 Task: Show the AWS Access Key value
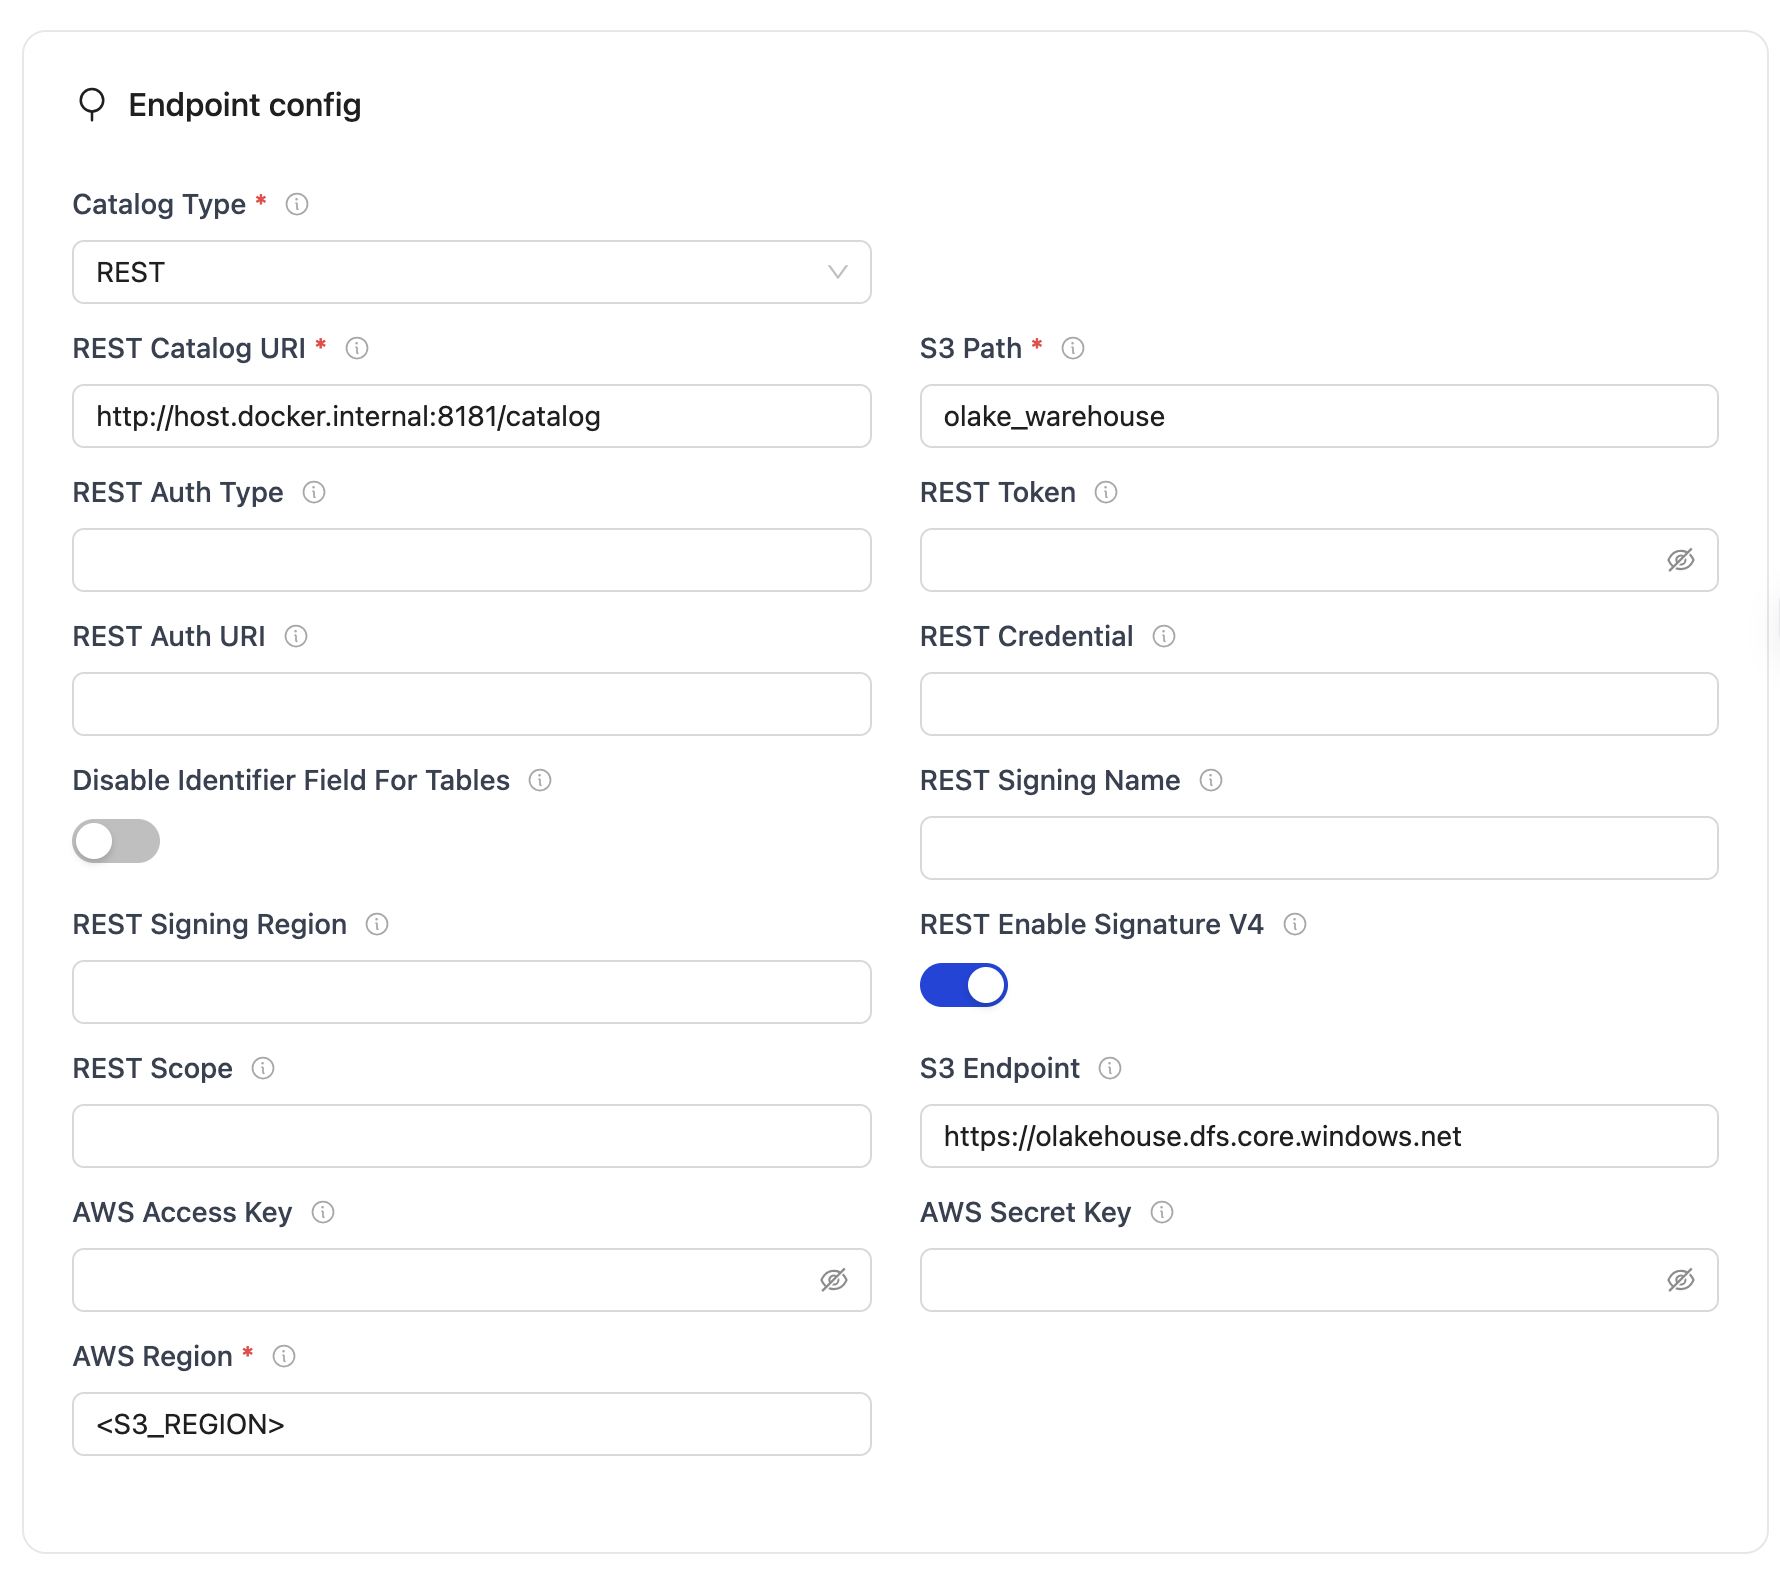click(x=835, y=1280)
